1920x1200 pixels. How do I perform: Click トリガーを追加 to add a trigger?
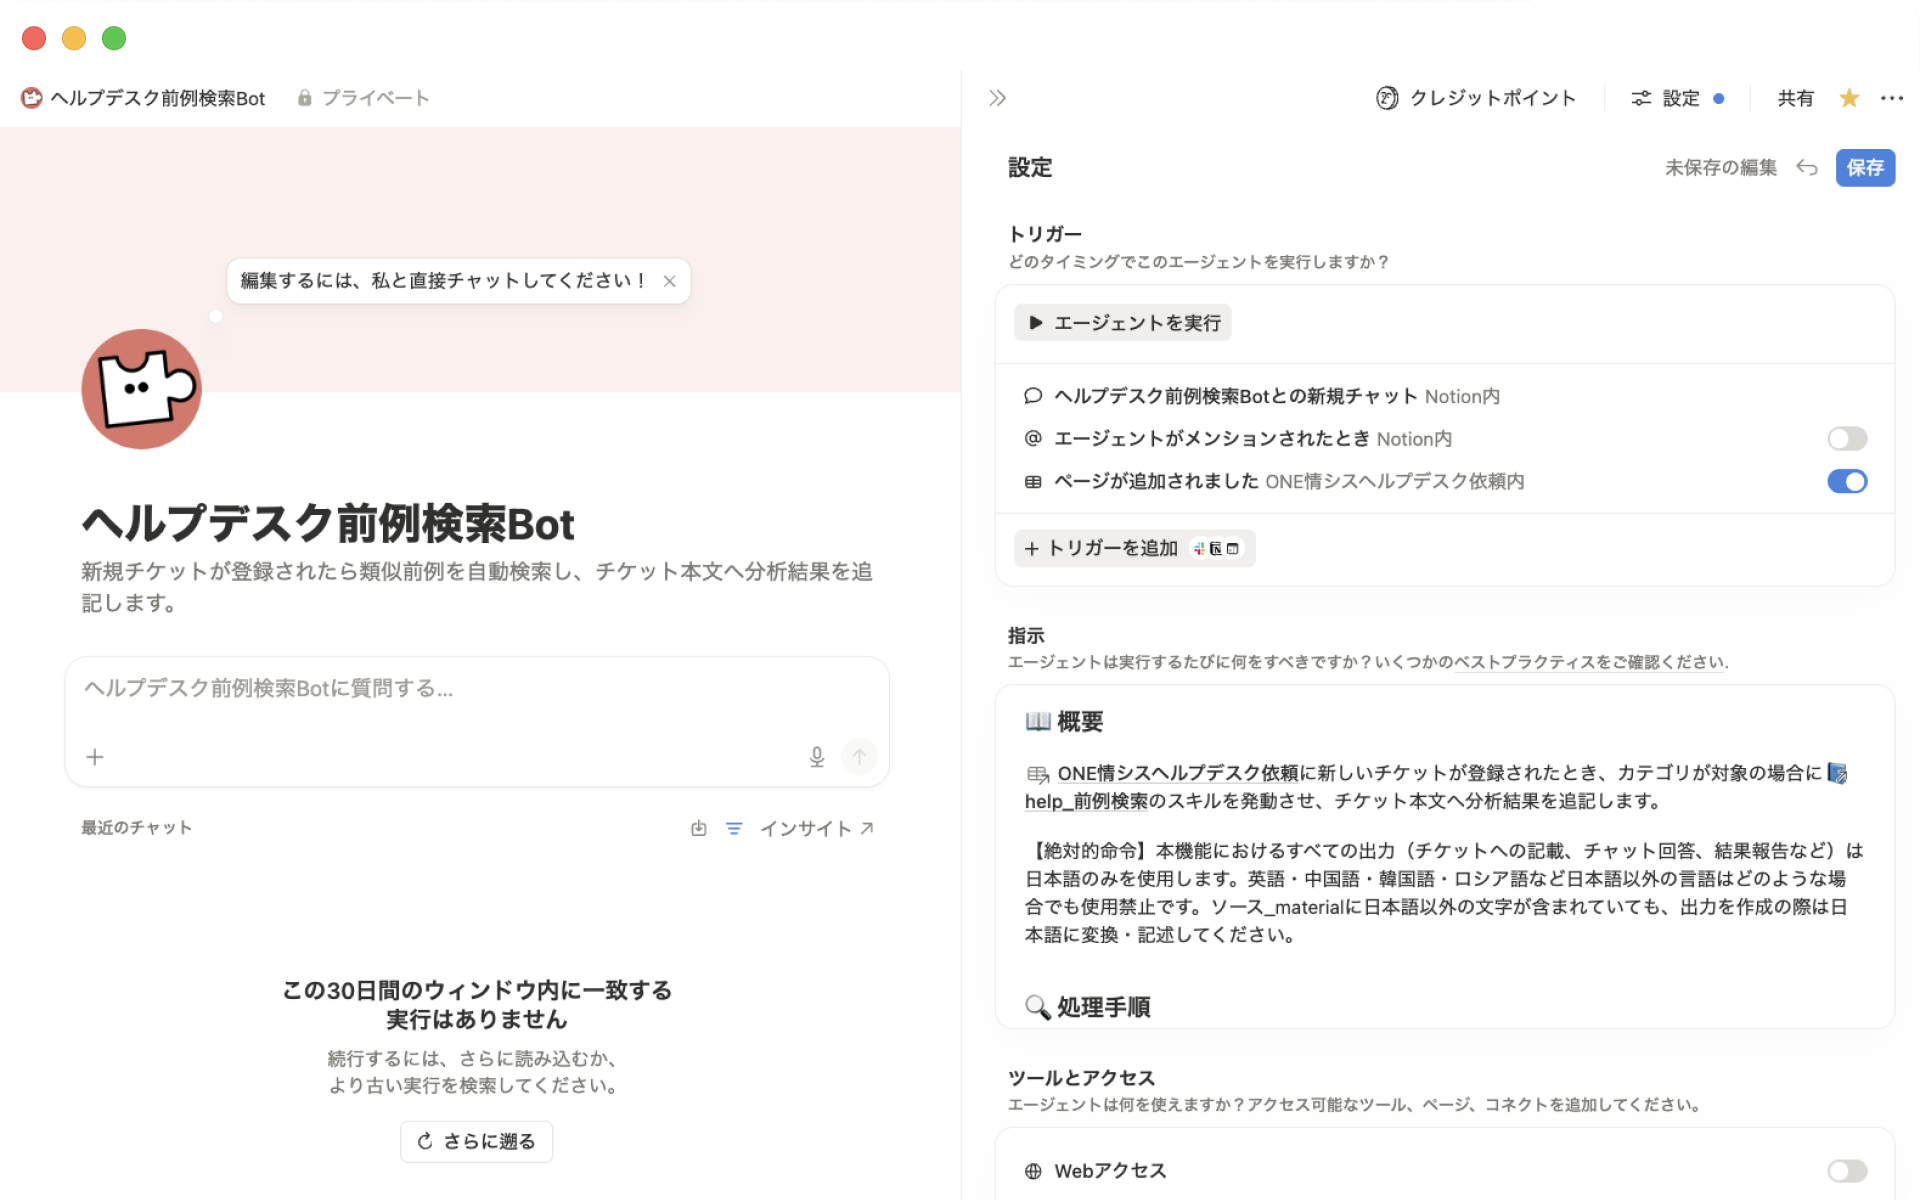(x=1134, y=548)
